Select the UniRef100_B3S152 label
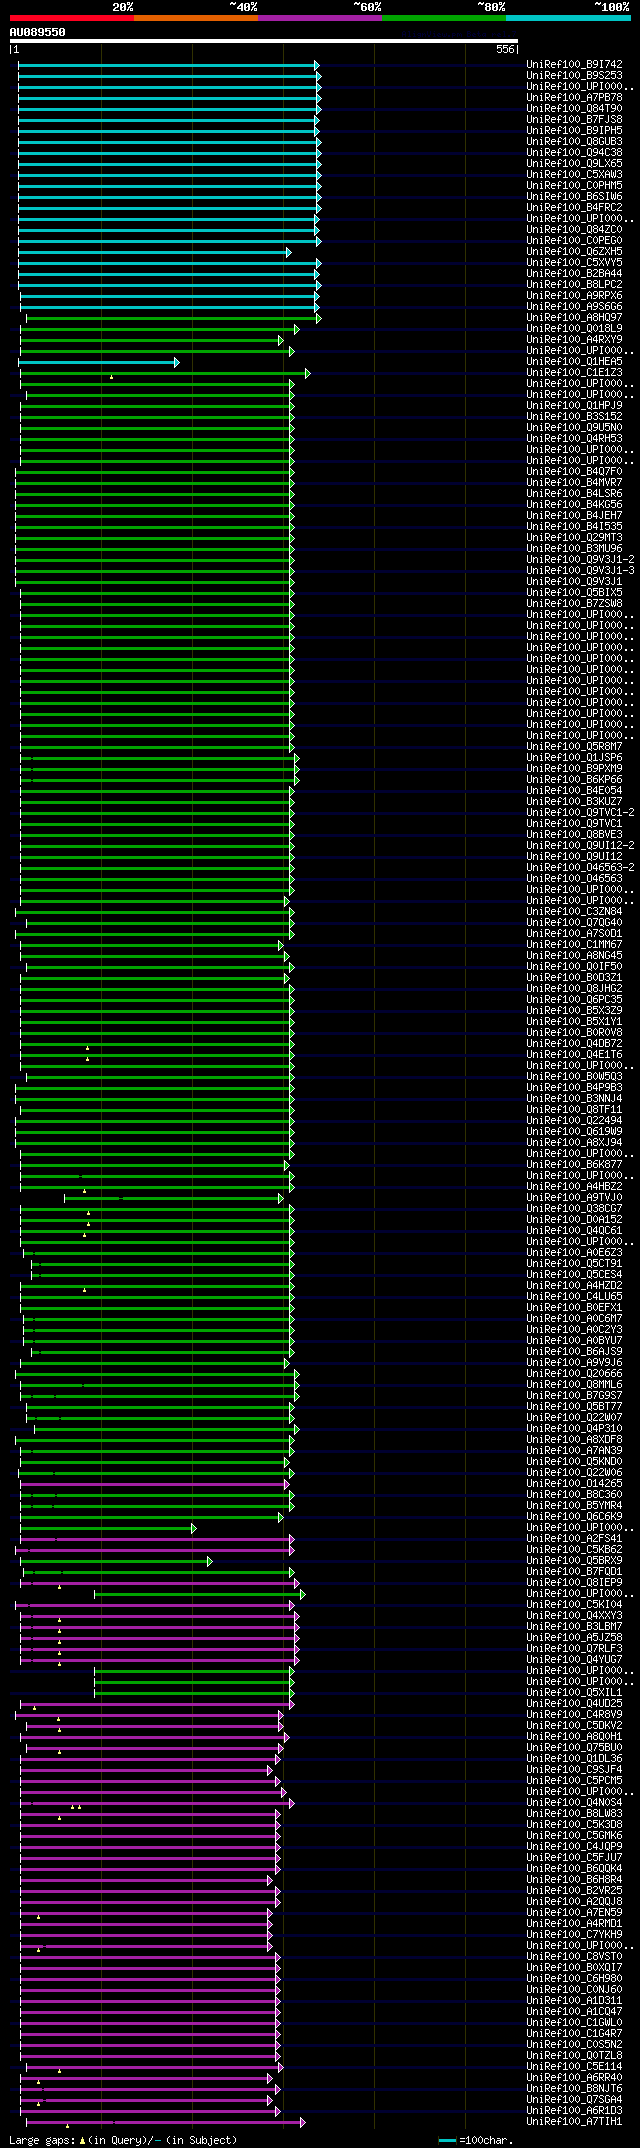Screen dimensions: 640x2148 coord(574,416)
